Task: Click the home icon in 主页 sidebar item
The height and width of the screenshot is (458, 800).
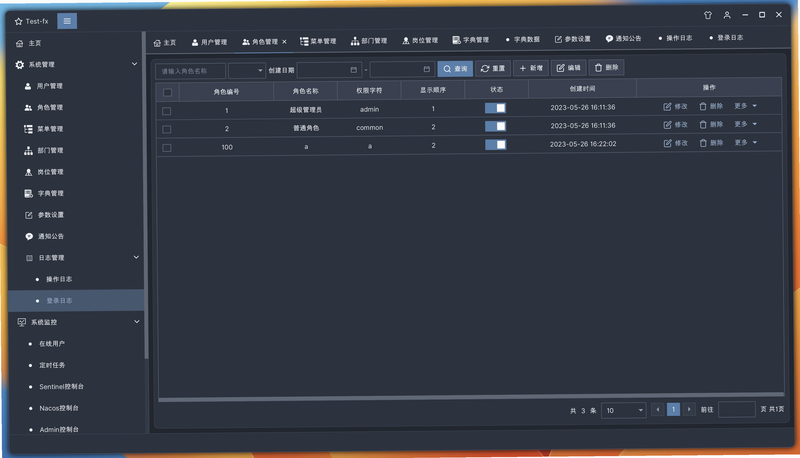Action: [19, 43]
